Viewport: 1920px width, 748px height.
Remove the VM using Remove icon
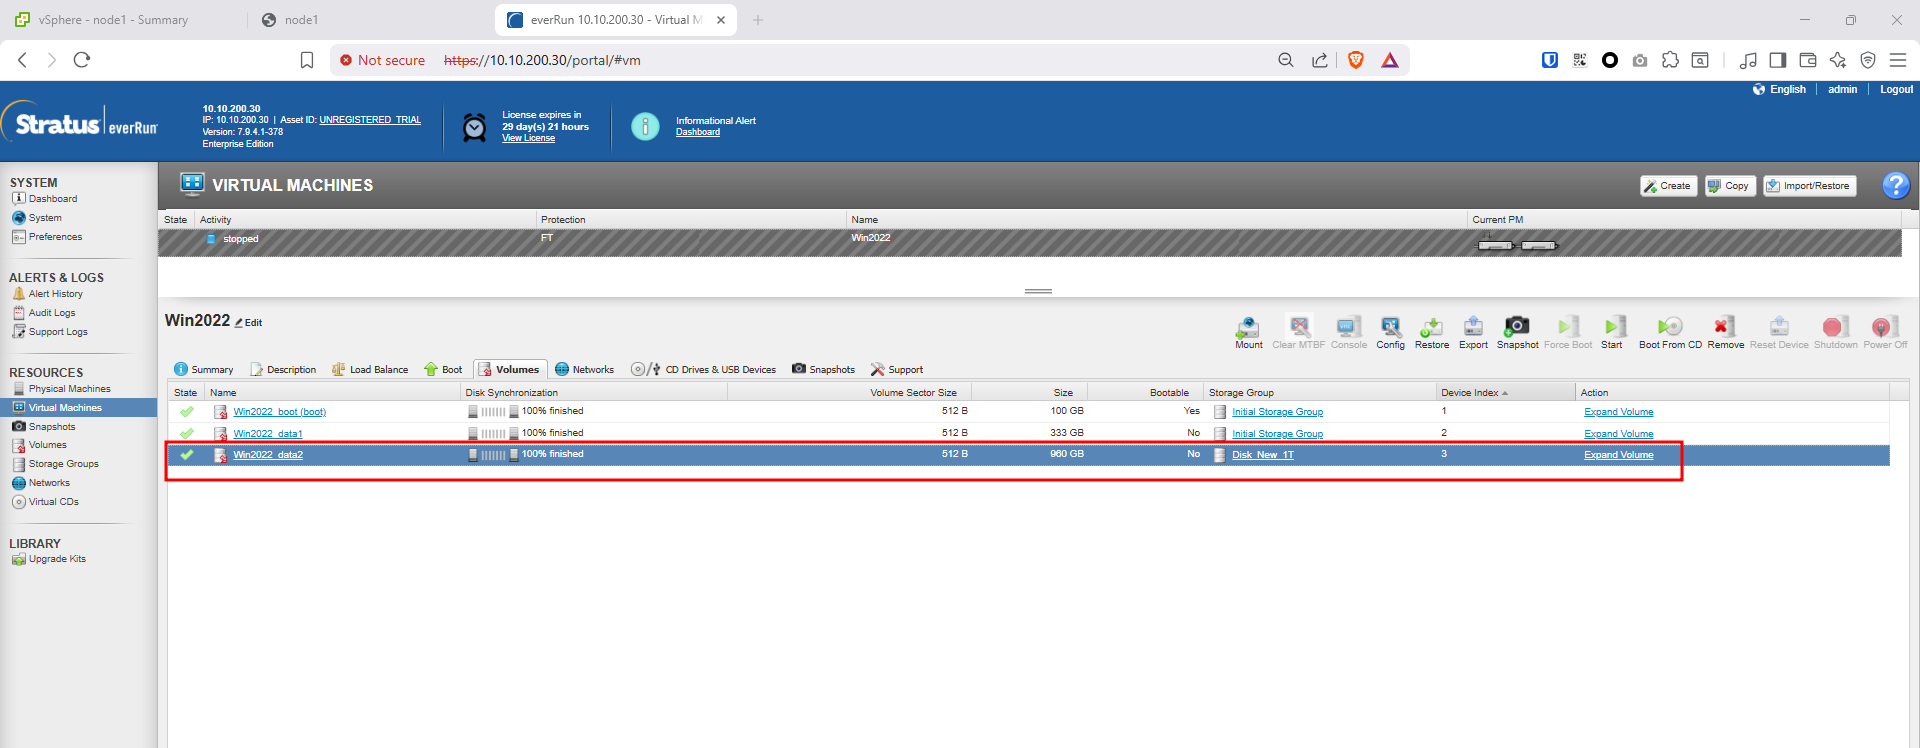[1725, 327]
